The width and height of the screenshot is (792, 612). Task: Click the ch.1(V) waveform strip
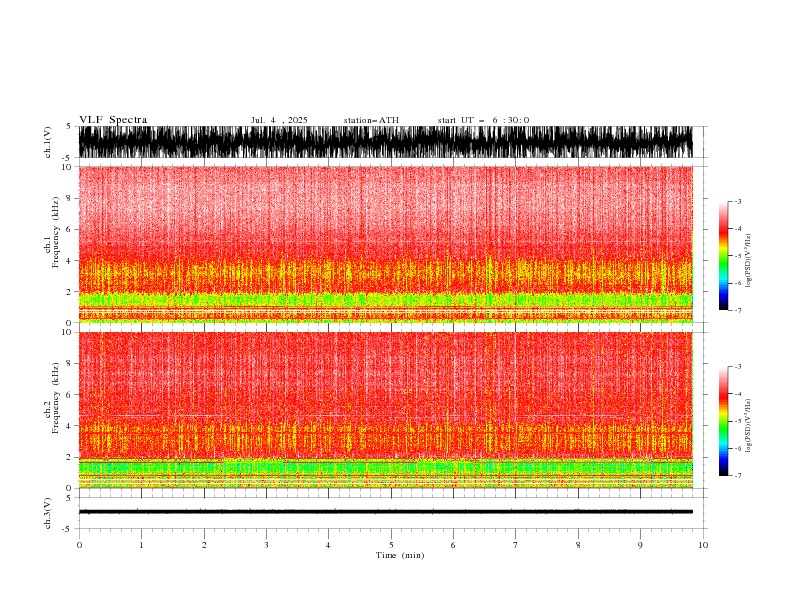(x=385, y=142)
